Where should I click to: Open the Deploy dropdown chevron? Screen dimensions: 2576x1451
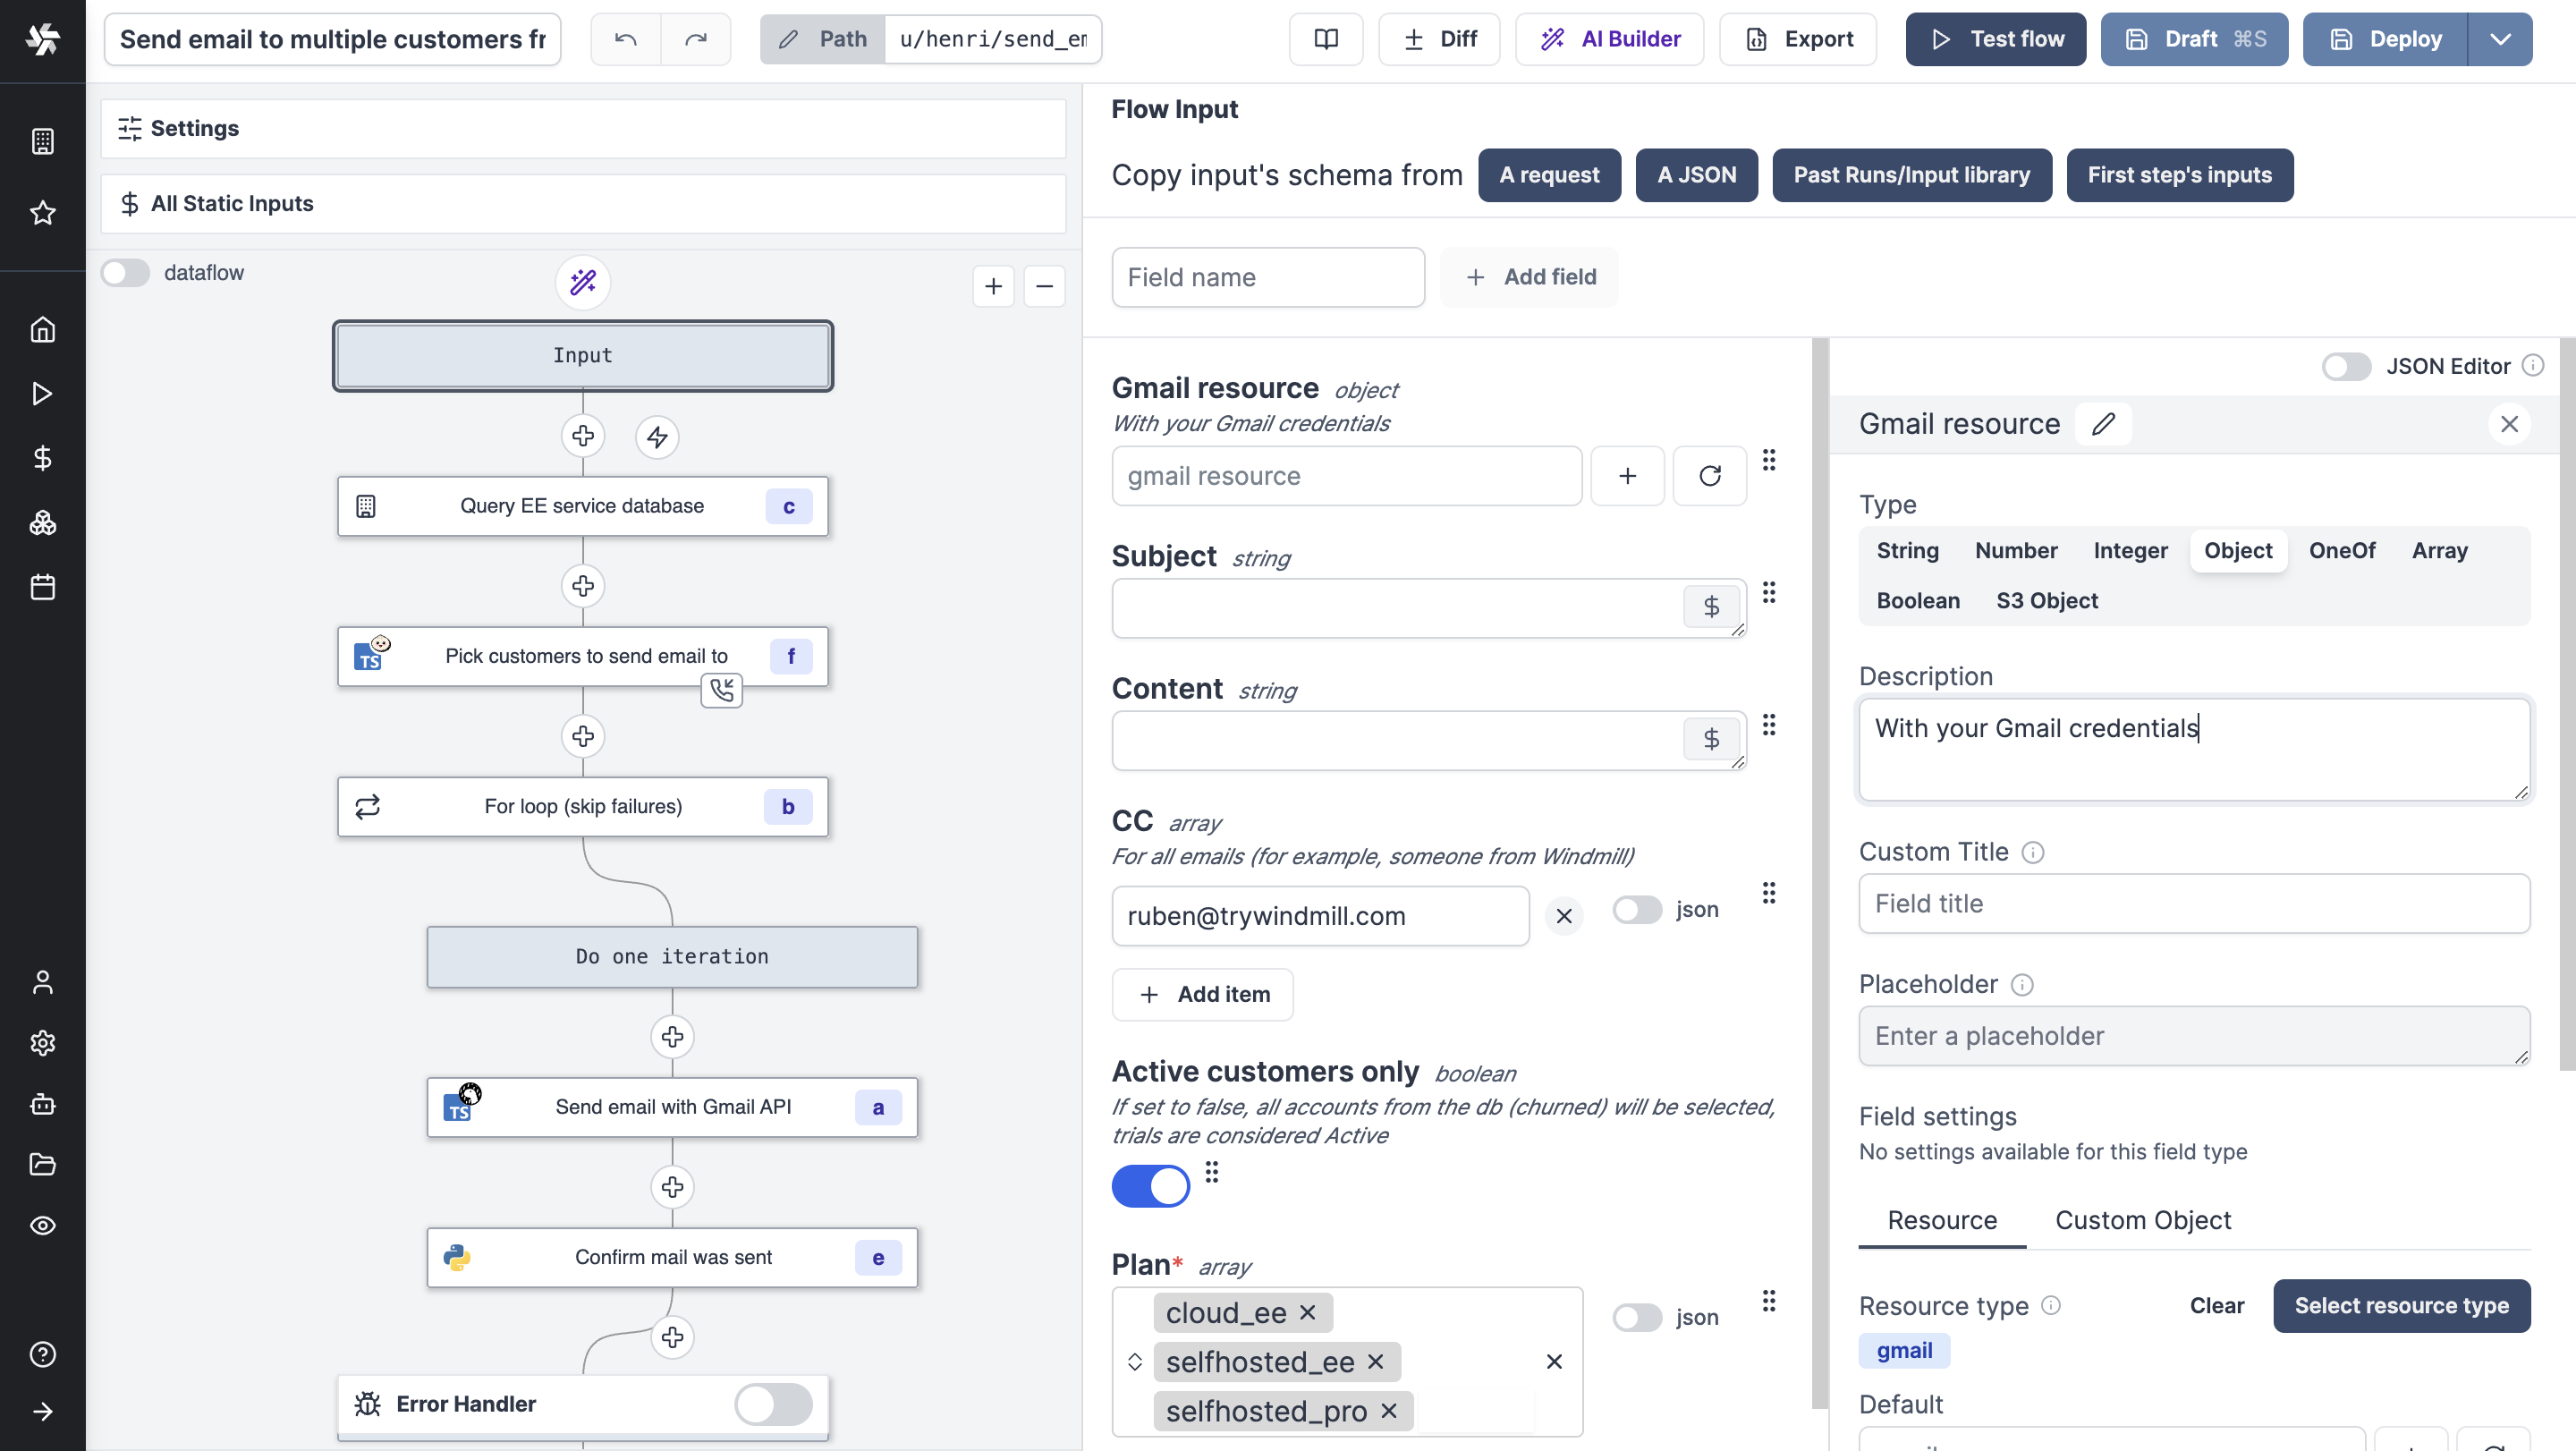pyautogui.click(x=2502, y=39)
